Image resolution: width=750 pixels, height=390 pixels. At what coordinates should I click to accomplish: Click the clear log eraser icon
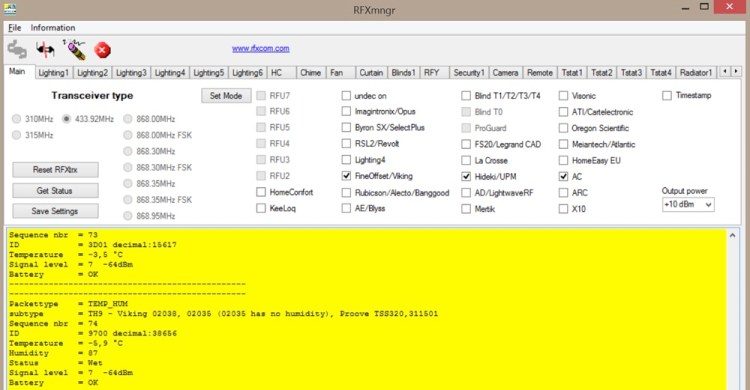click(74, 49)
